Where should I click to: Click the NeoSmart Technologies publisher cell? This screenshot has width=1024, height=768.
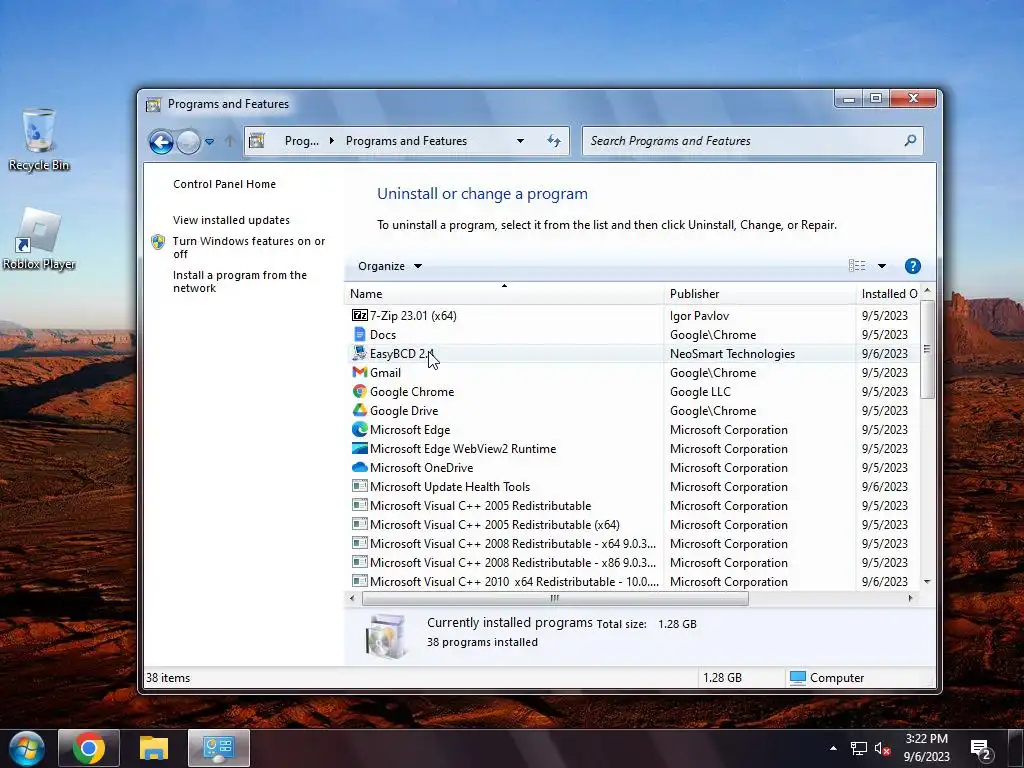[732, 353]
